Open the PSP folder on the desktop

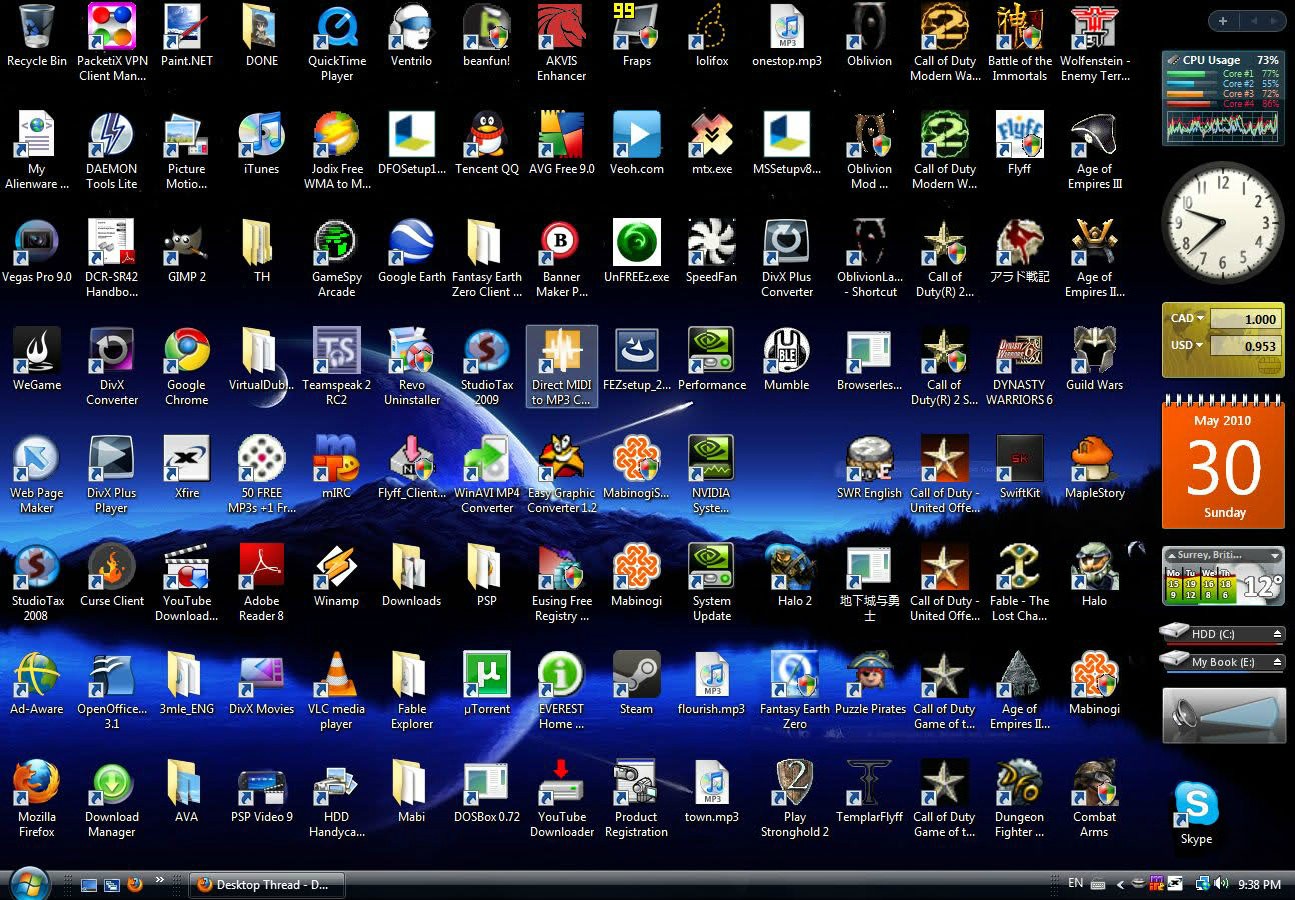pyautogui.click(x=487, y=577)
